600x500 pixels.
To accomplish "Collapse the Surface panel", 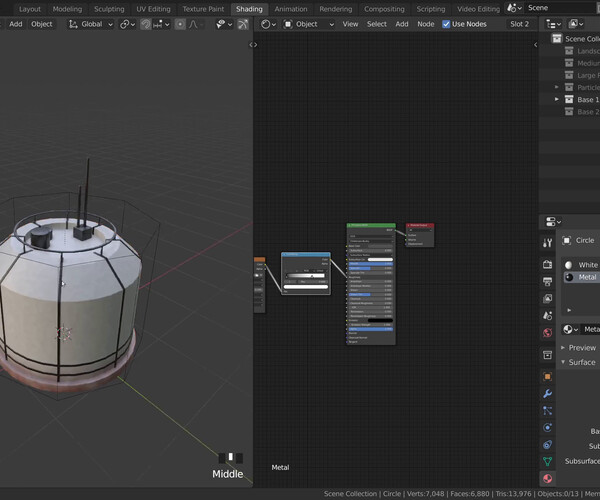I will coord(563,362).
